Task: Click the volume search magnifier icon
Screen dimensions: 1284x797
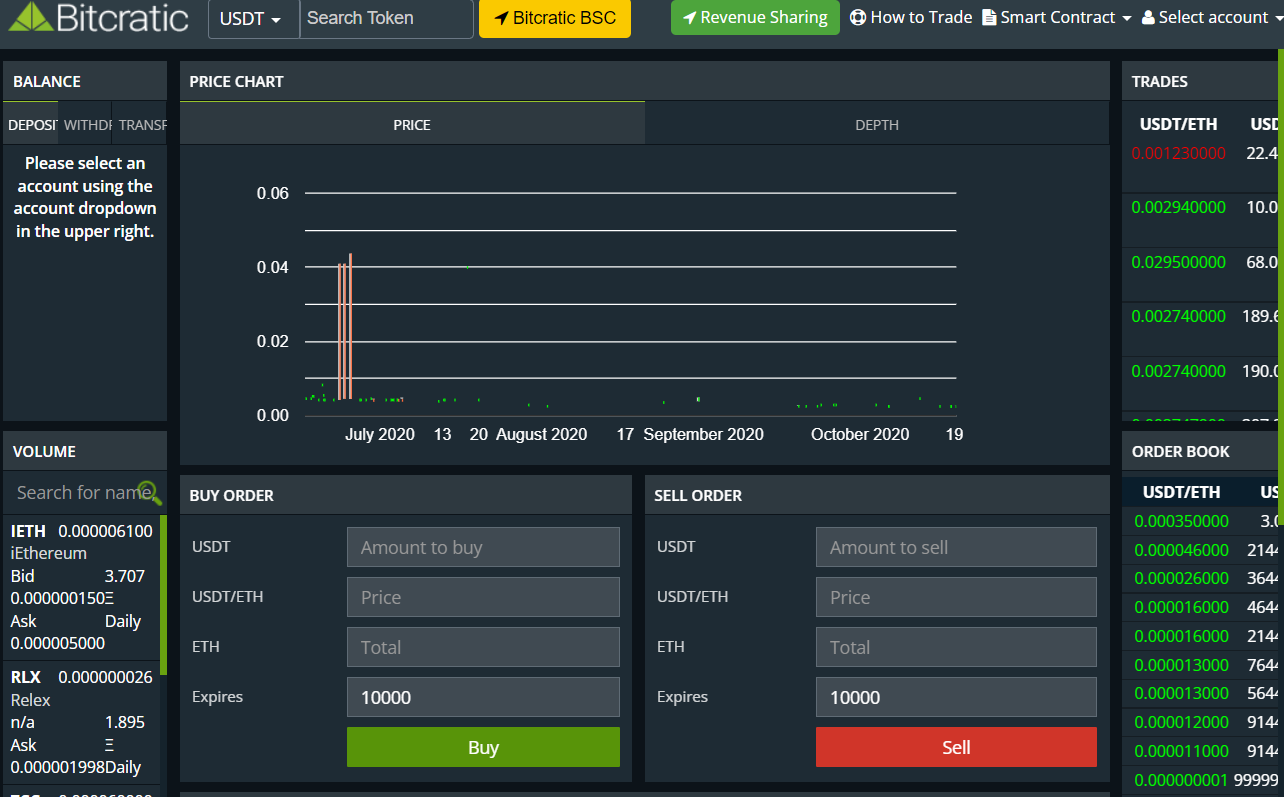Action: [149, 492]
